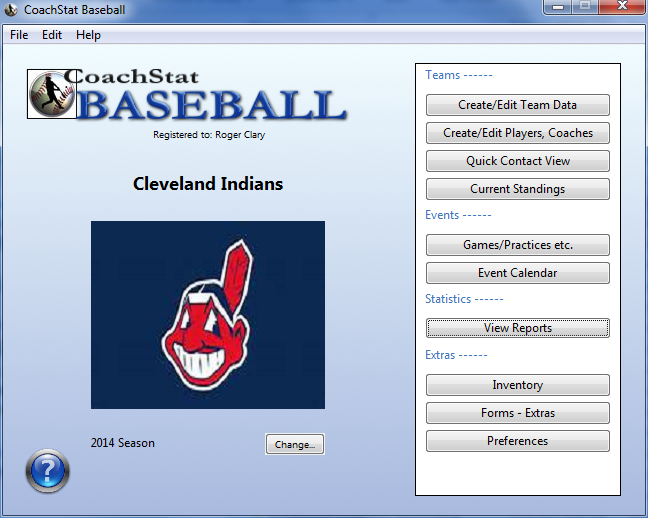Image resolution: width=648 pixels, height=518 pixels.
Task: Open the Event Calendar
Action: (517, 273)
